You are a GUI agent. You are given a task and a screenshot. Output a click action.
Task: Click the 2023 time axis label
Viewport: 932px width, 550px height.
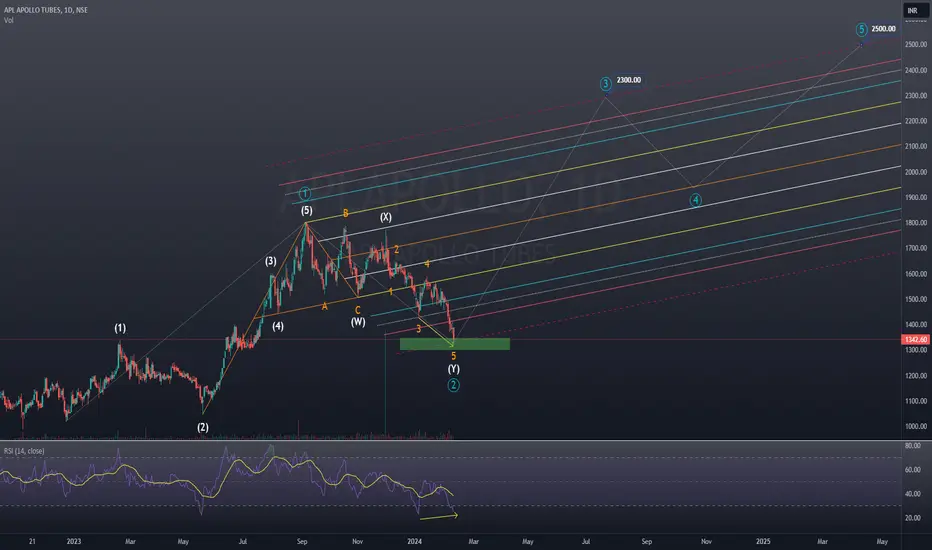74,542
